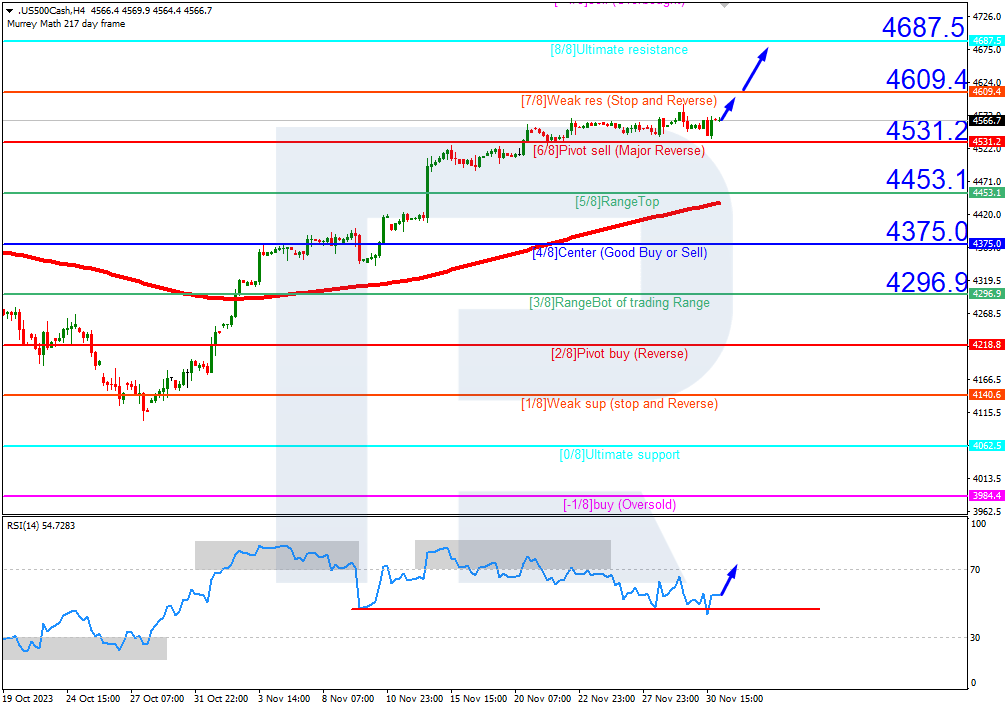Screen dimensions: 1008x710
Task: Click the 4296.9 green price tag
Action: [x=986, y=294]
